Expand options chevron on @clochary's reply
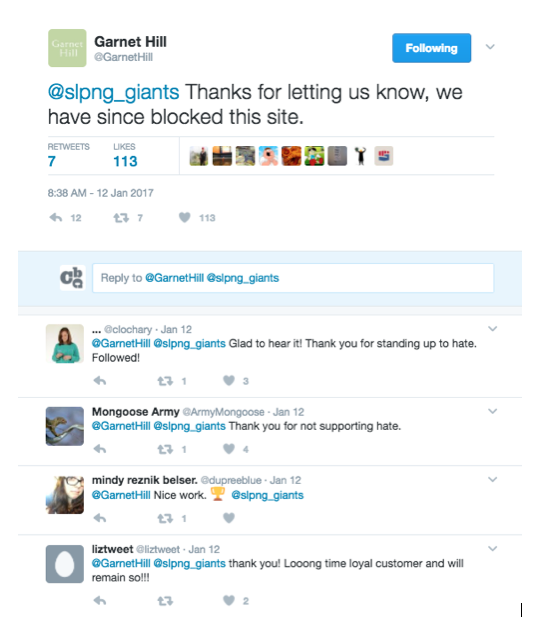537x621 pixels. tap(493, 329)
